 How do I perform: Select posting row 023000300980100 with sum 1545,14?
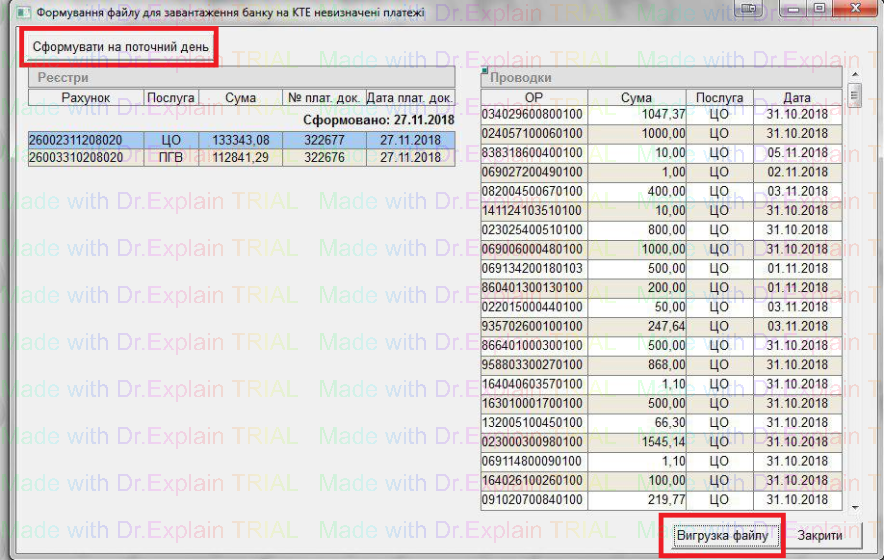click(x=533, y=442)
